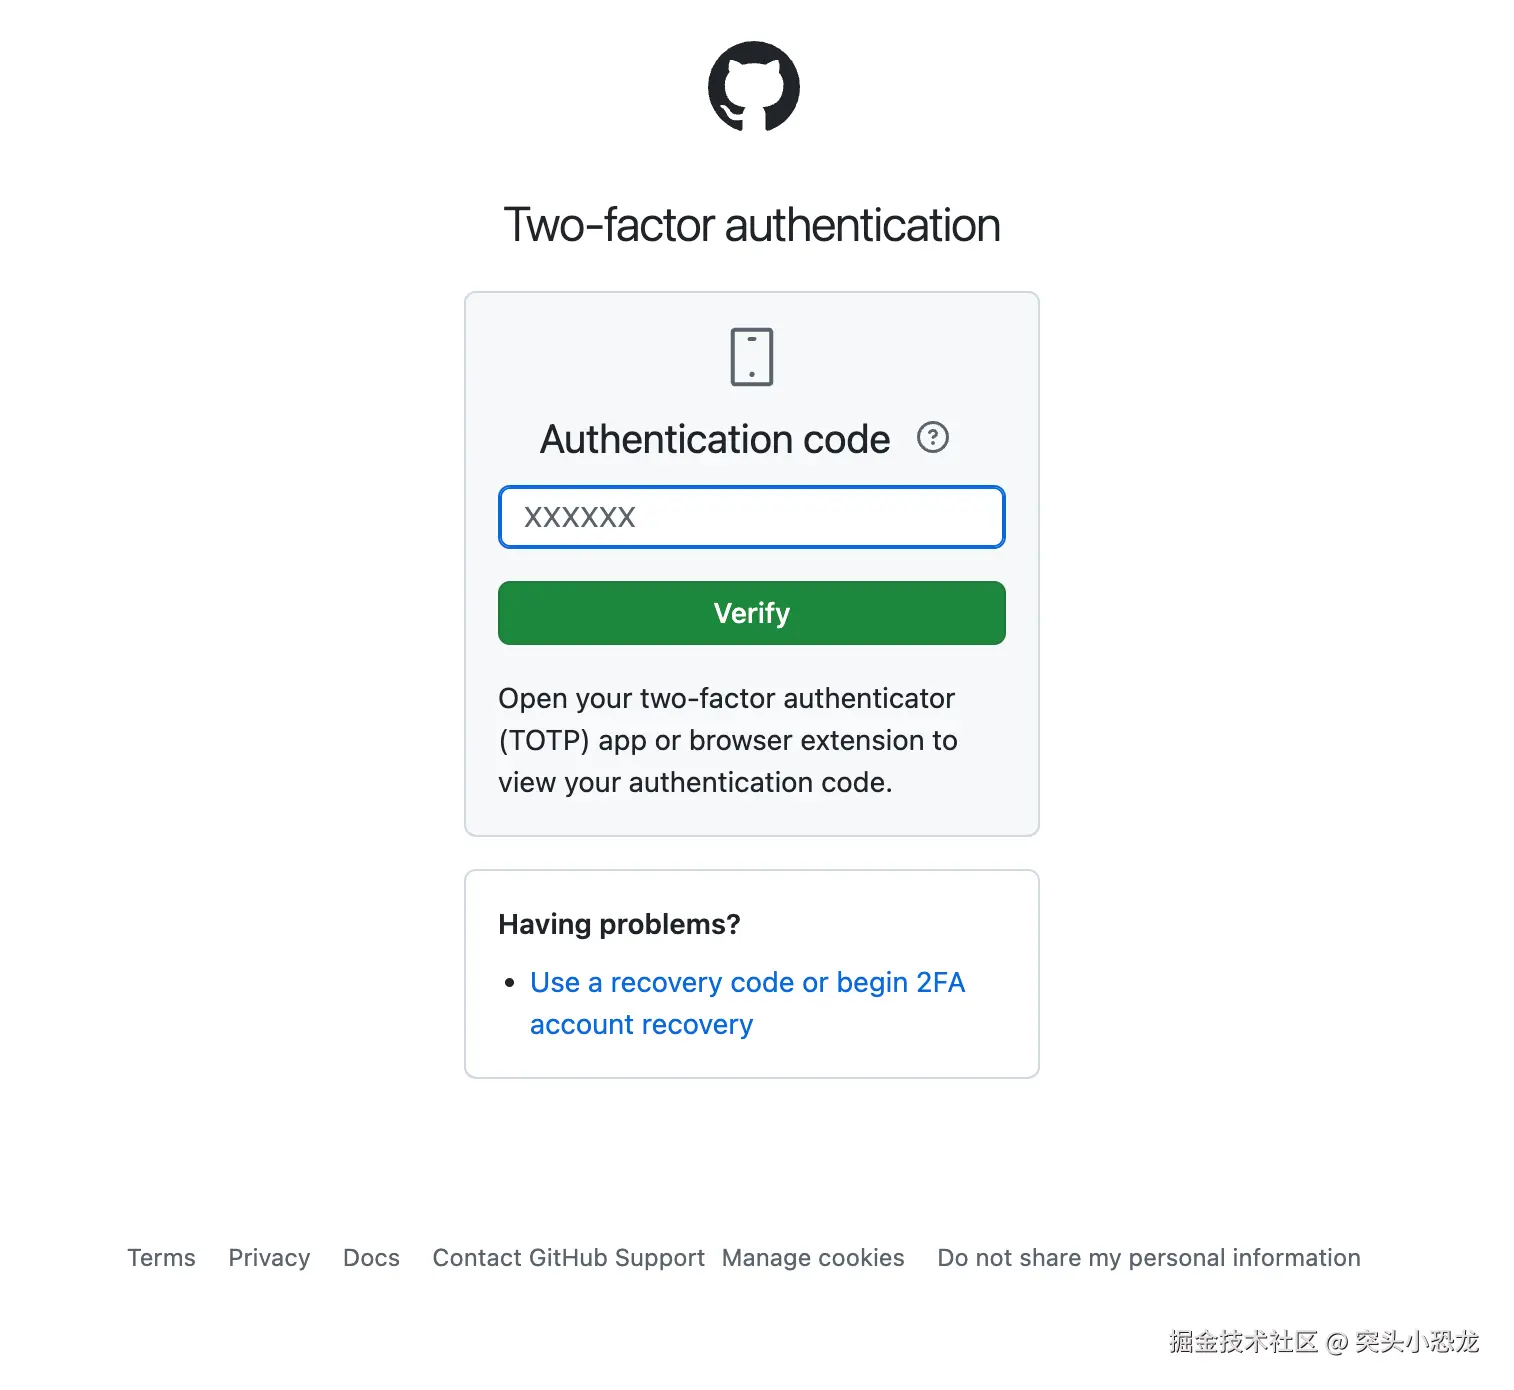The width and height of the screenshot is (1514, 1390).
Task: Click the mobile device icon
Action: [x=752, y=357]
